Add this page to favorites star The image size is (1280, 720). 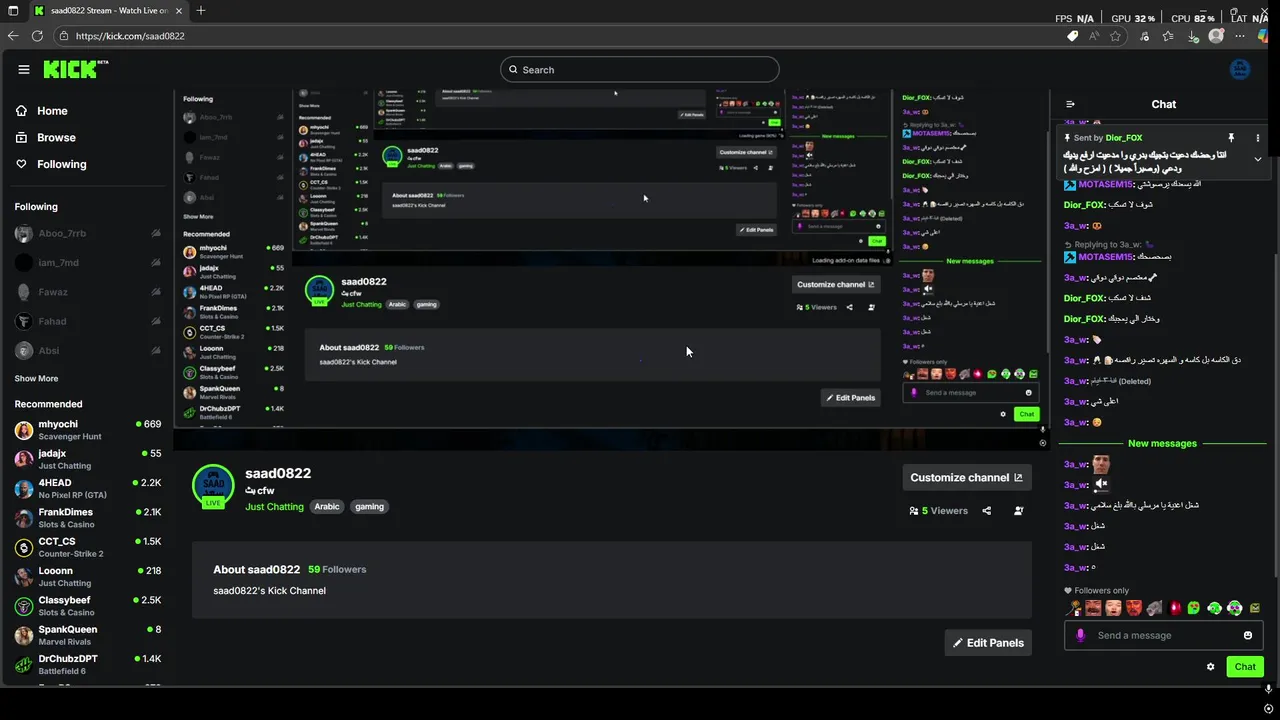click(1115, 36)
